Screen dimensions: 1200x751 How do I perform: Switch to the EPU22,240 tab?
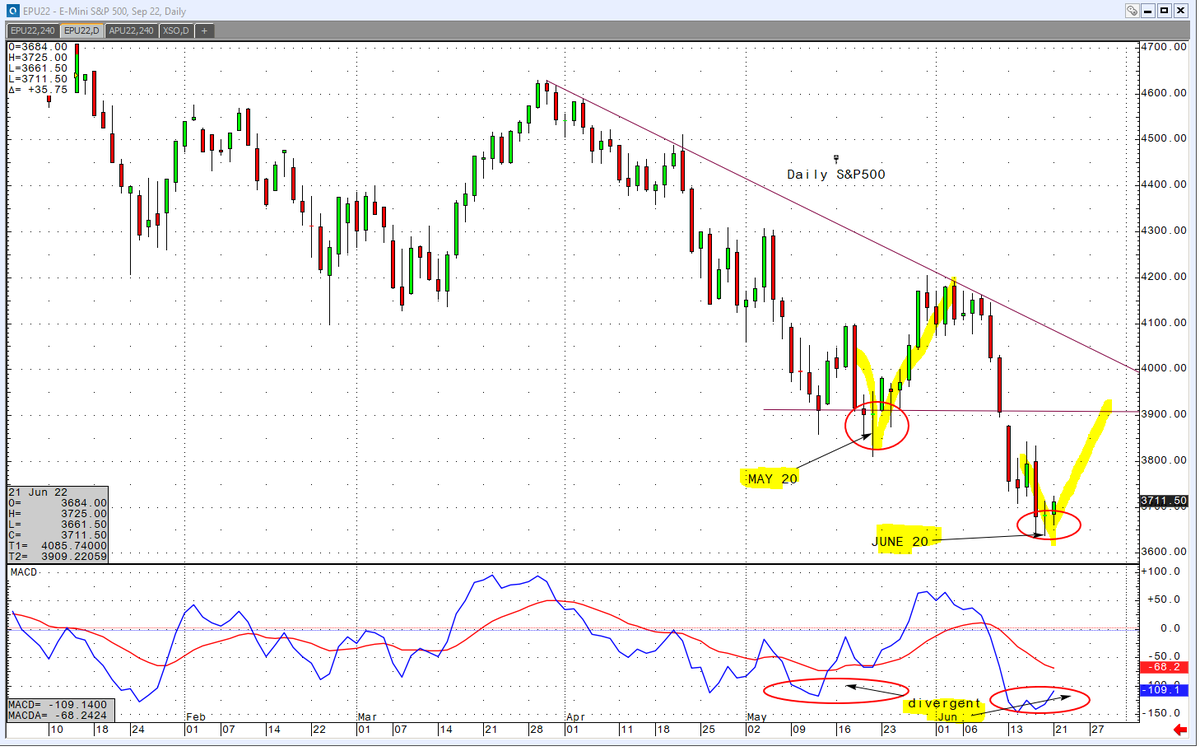[33, 31]
